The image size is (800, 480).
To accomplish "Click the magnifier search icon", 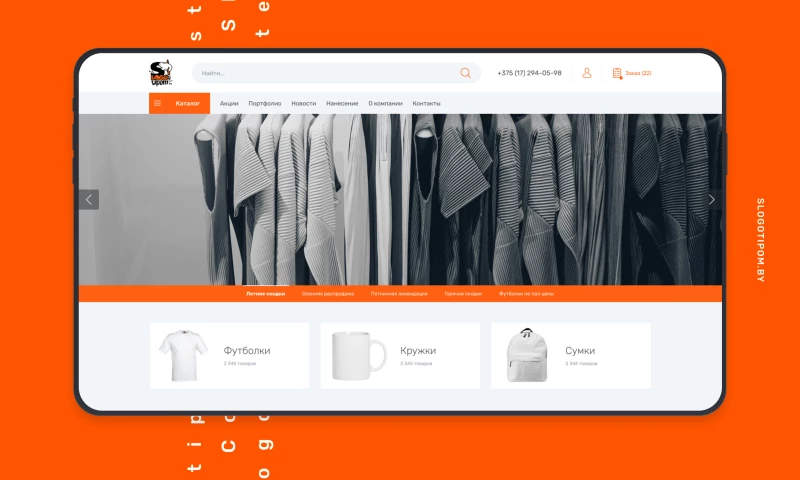I will [465, 73].
